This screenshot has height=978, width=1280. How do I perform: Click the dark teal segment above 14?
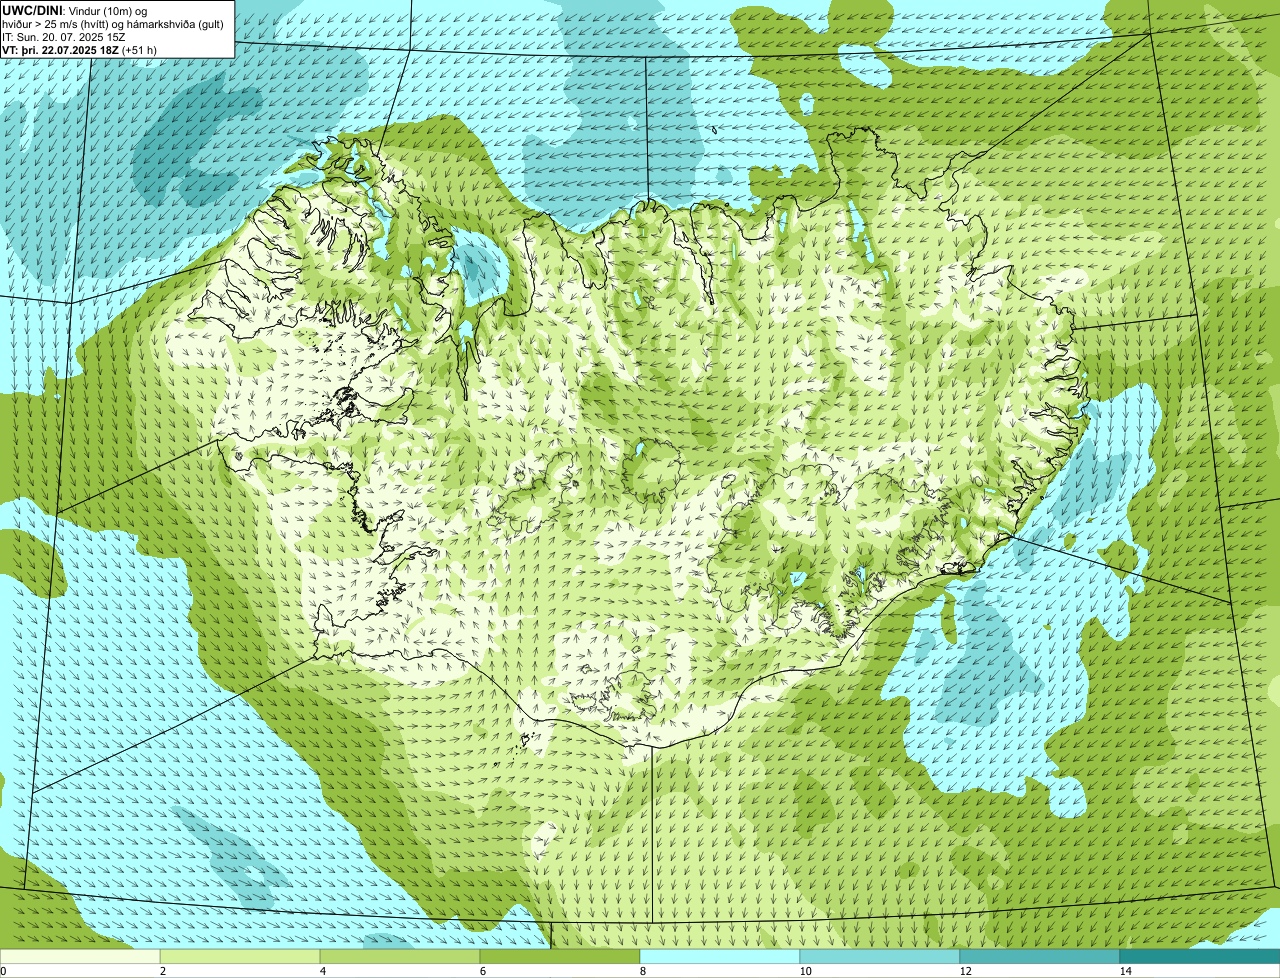tap(1200, 957)
